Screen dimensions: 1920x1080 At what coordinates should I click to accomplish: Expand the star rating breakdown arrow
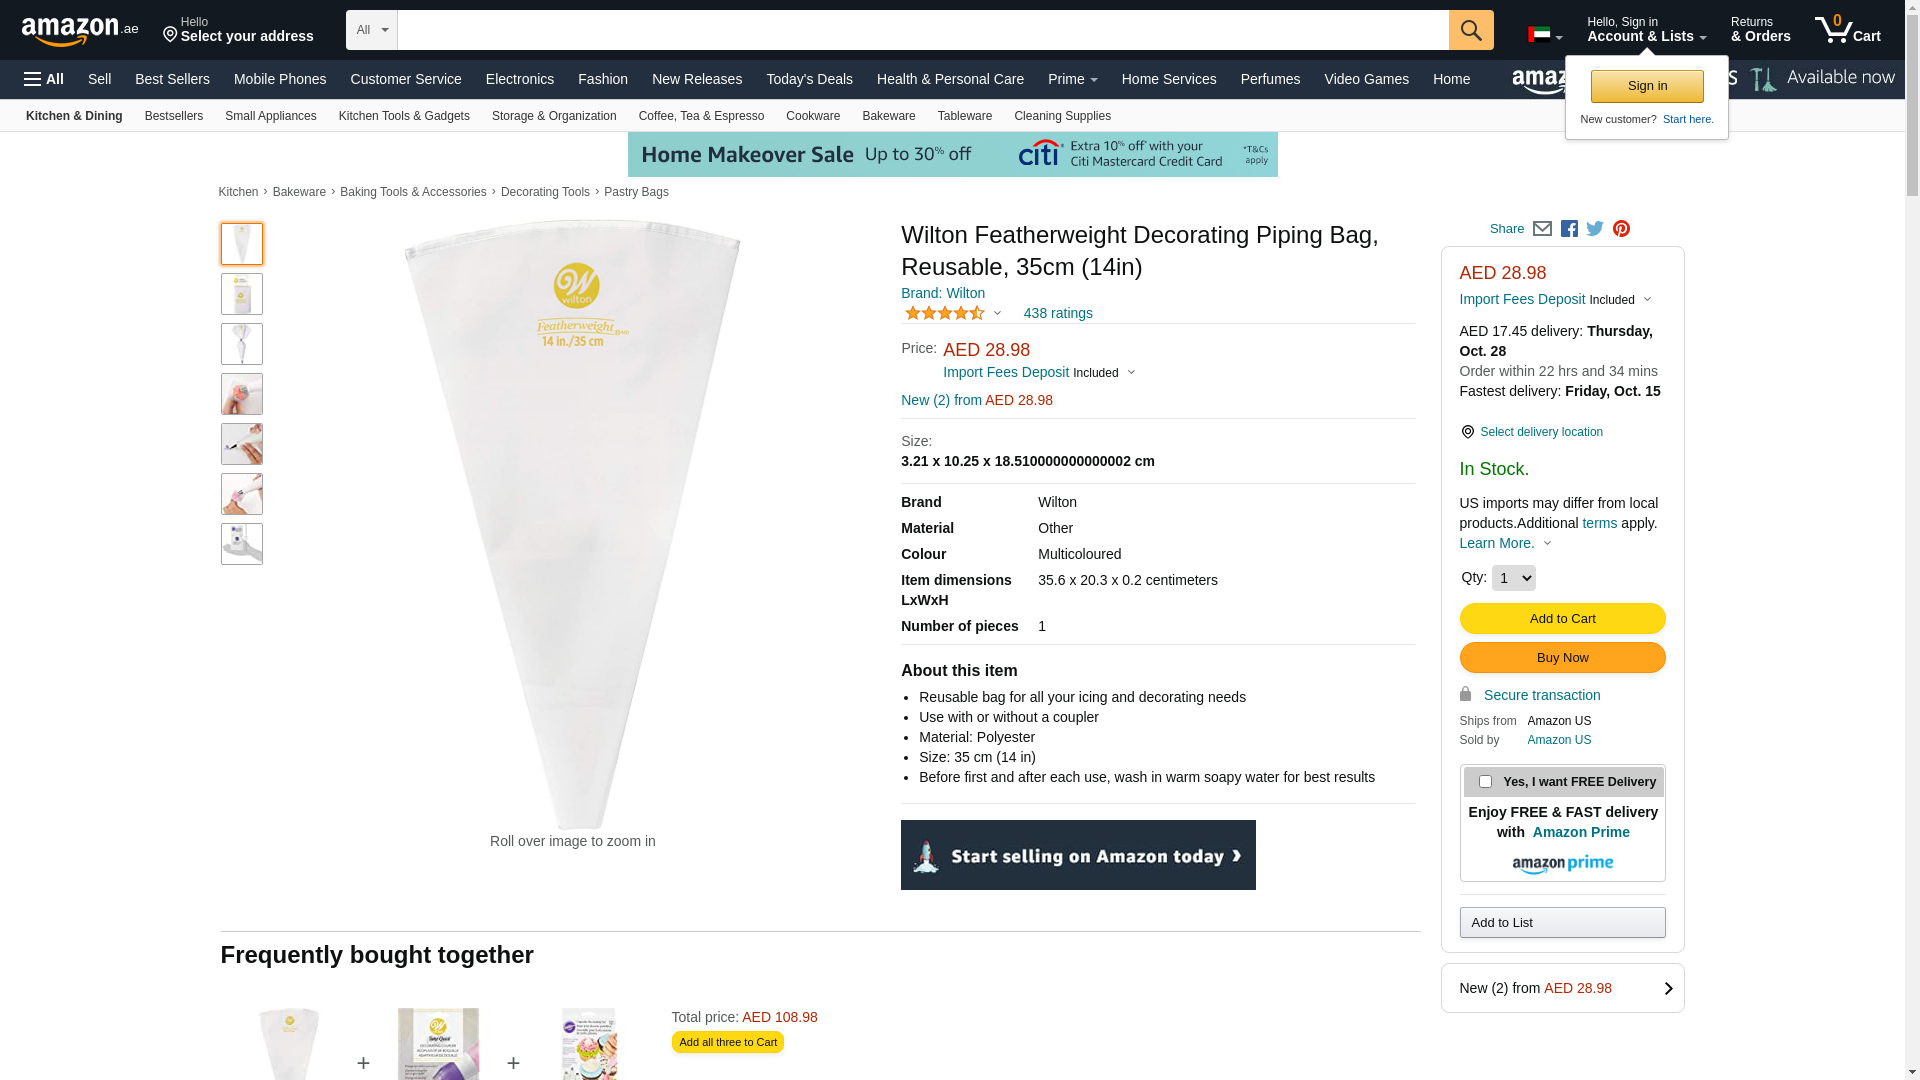[997, 313]
